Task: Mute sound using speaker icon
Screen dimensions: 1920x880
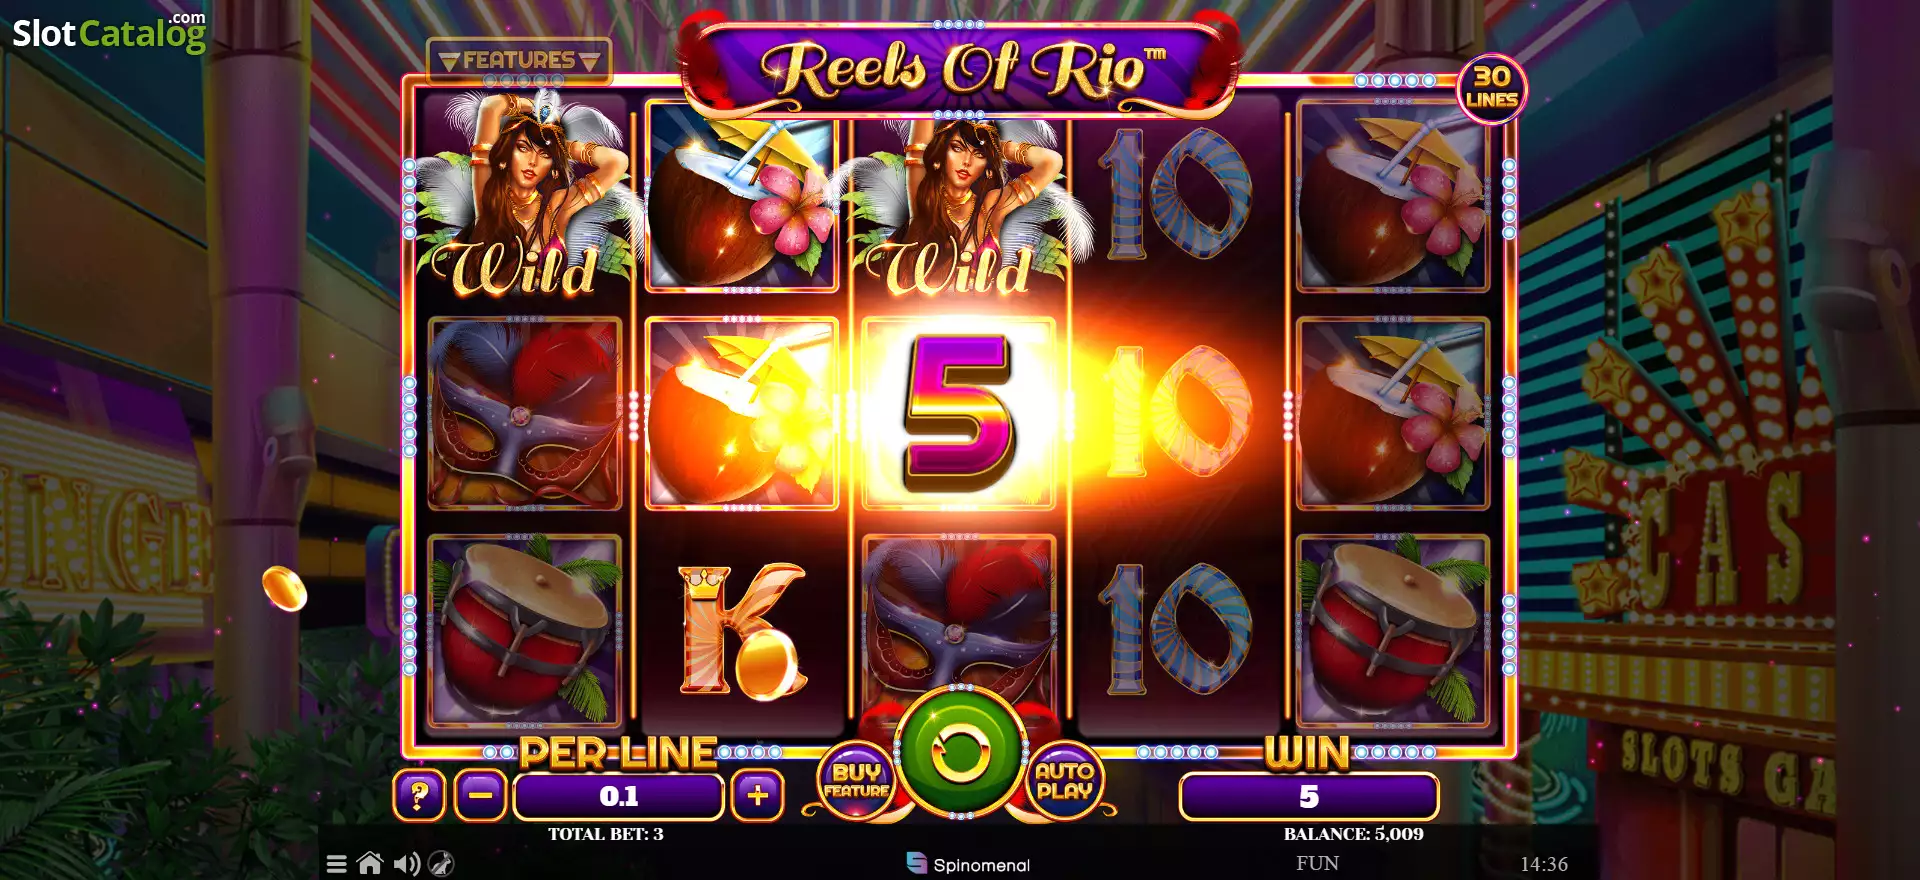Action: [406, 864]
